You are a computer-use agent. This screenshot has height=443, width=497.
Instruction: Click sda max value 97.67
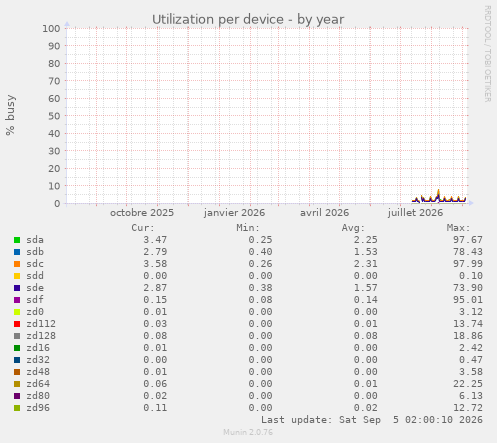coord(468,240)
